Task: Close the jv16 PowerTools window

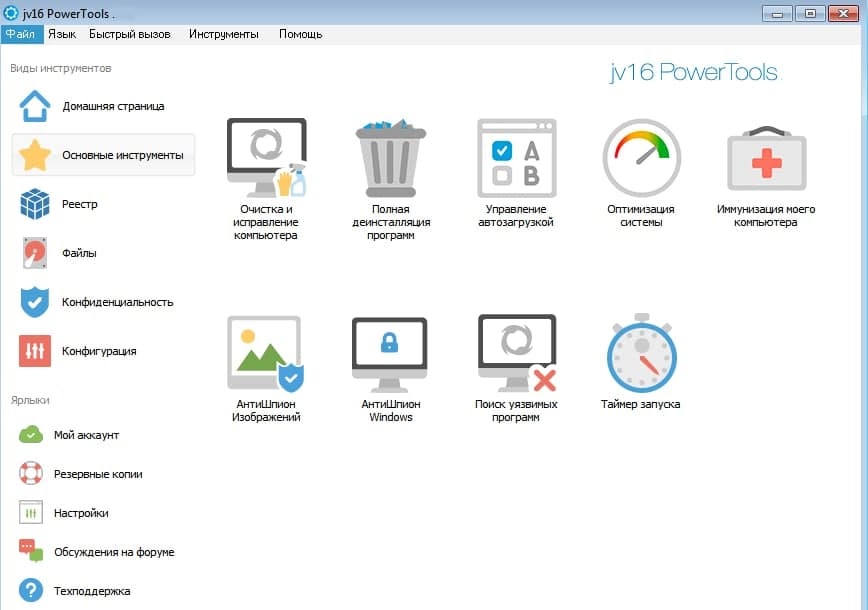Action: [843, 13]
